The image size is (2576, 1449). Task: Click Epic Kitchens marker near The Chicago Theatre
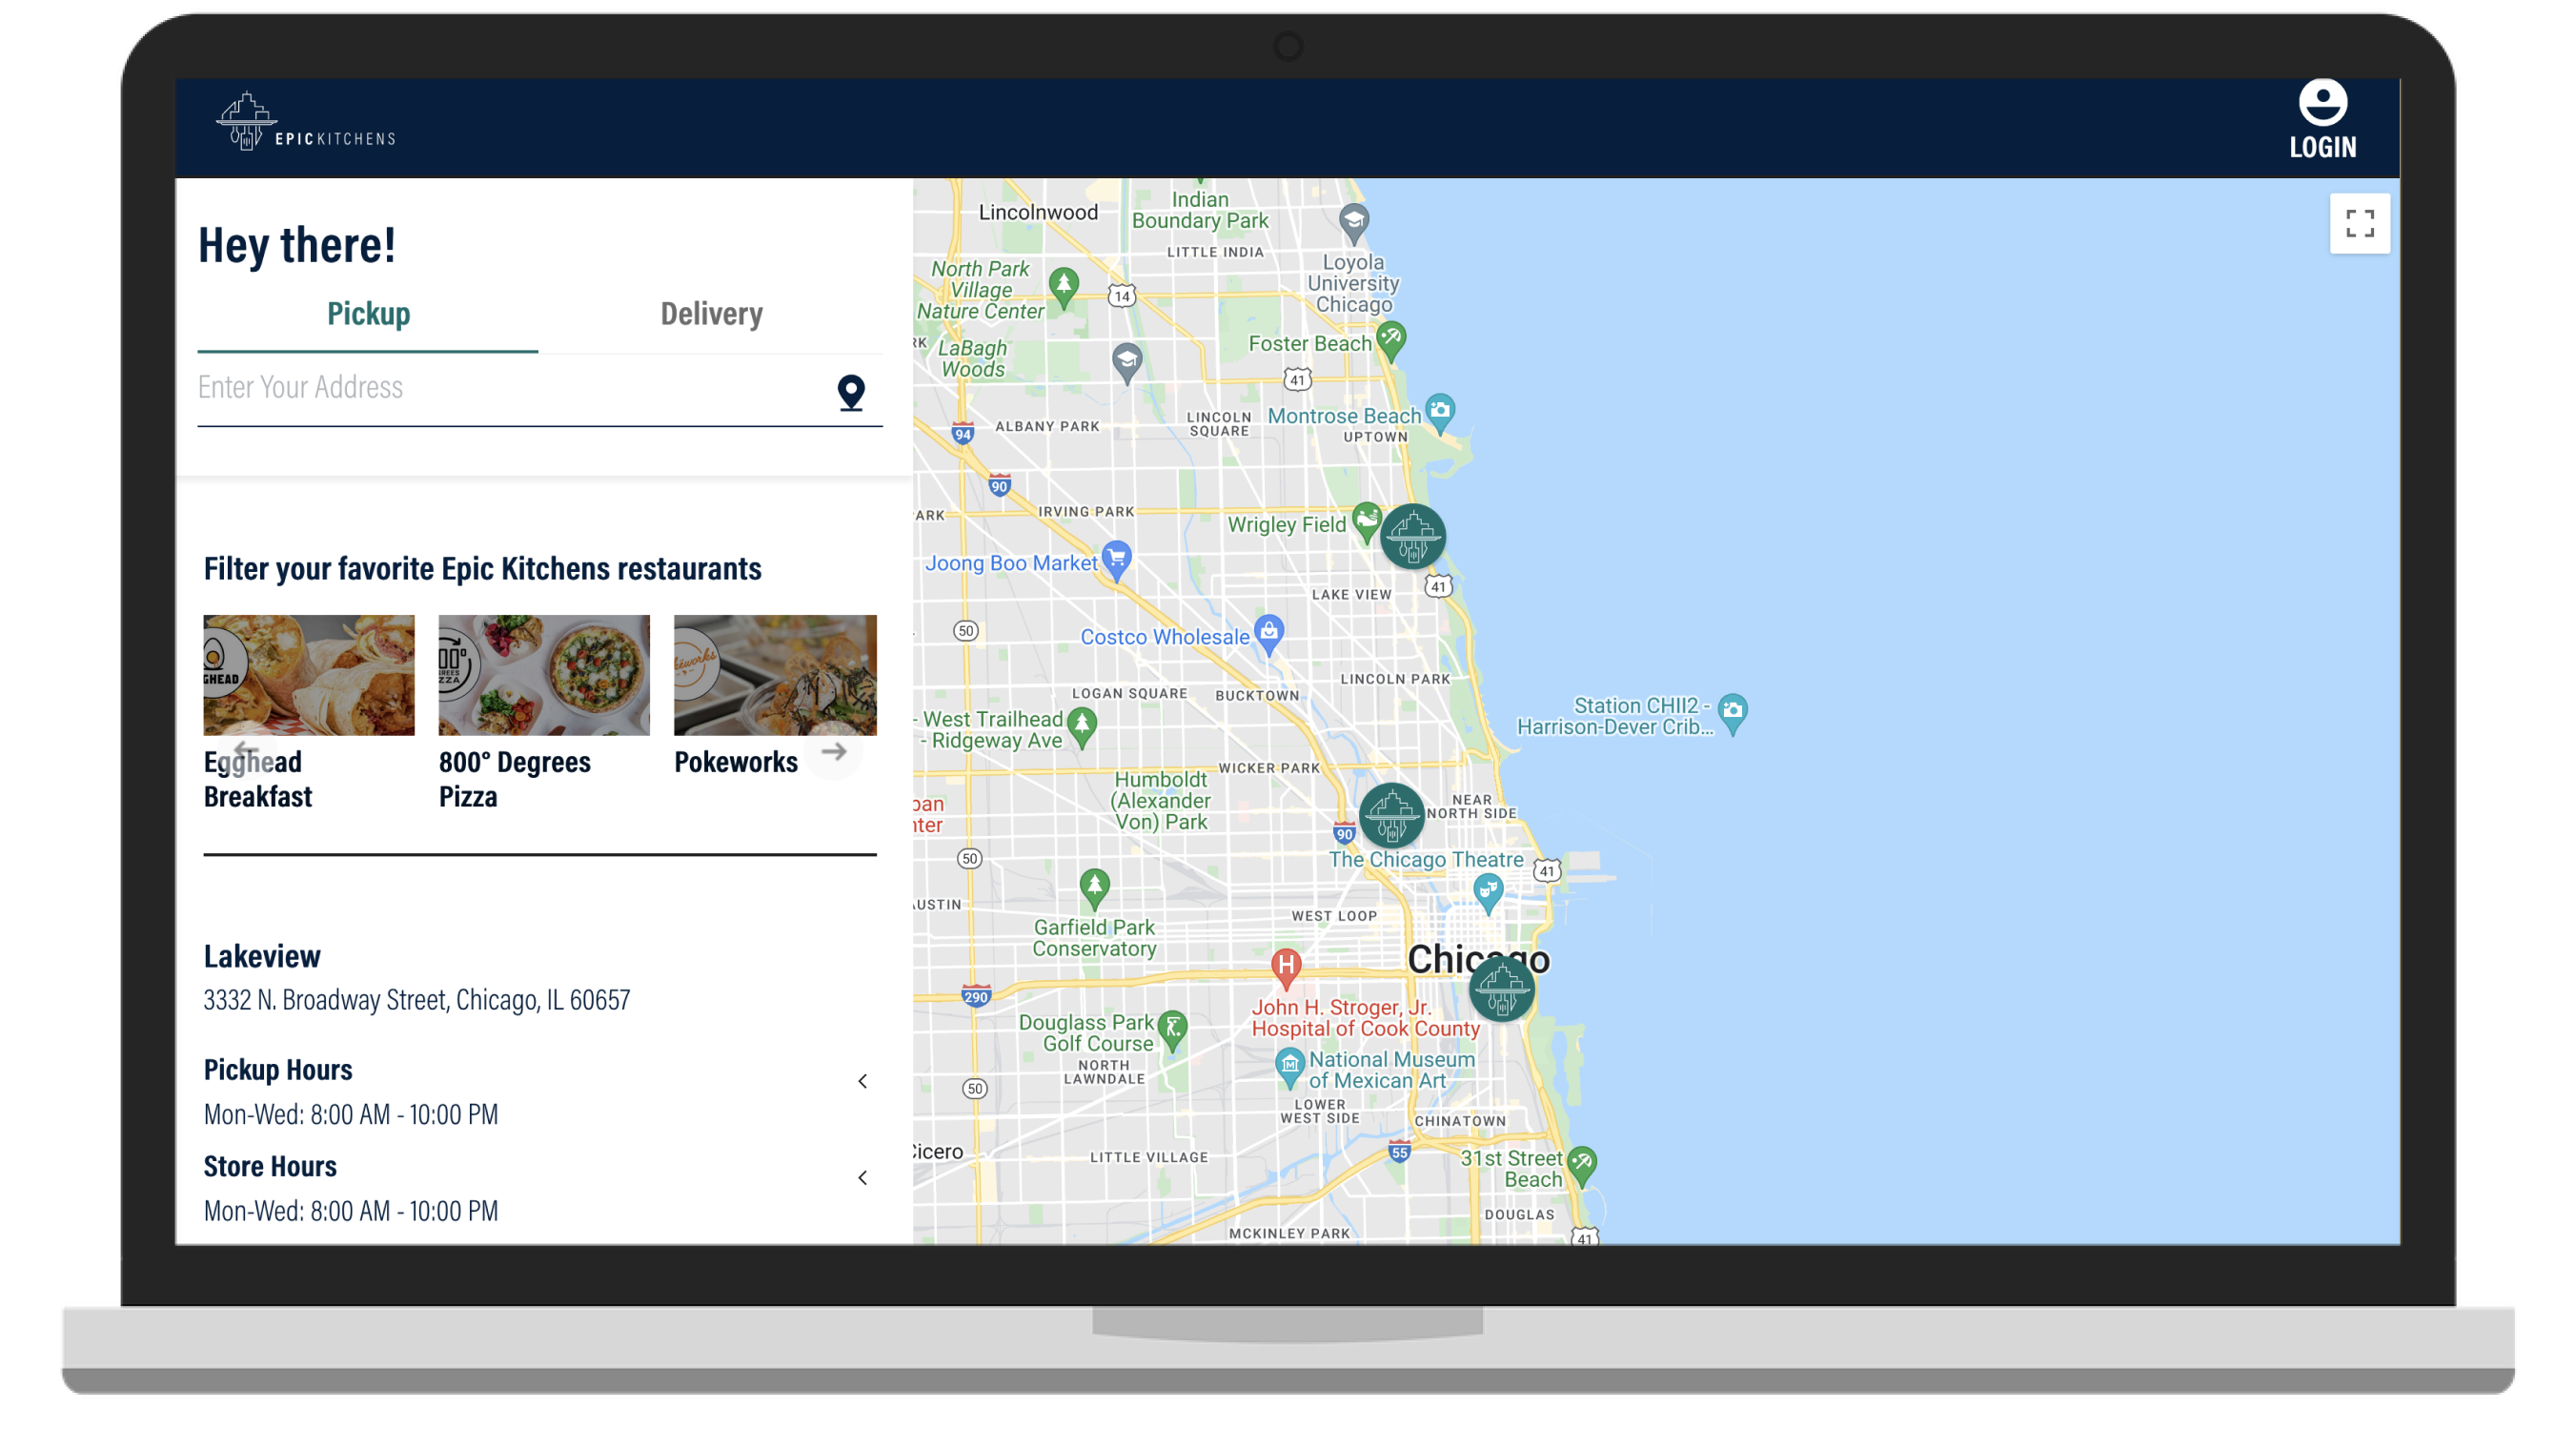[x=1391, y=816]
